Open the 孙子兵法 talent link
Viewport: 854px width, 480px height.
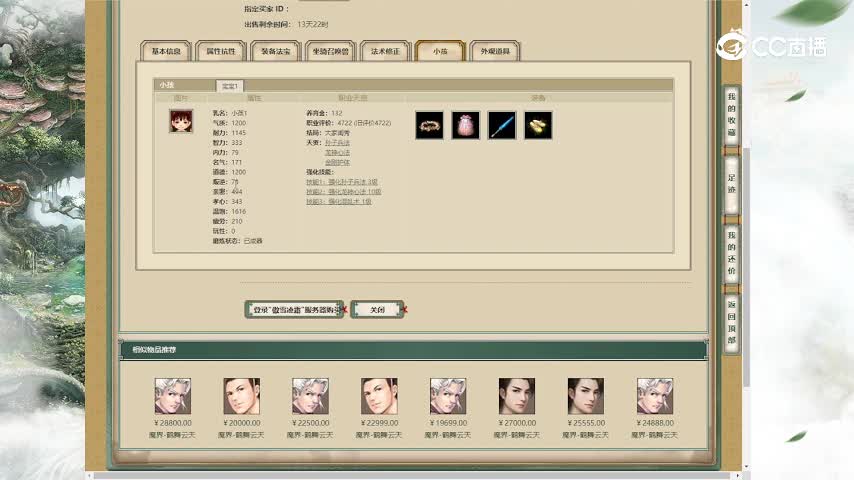tap(337, 143)
